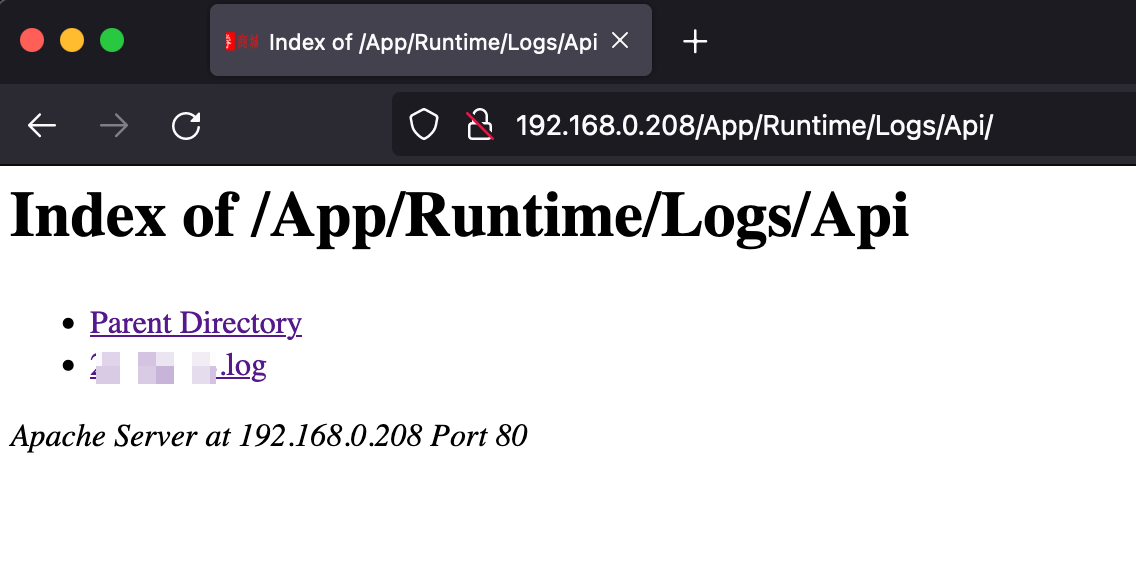Maximize the window with green button
The height and width of the screenshot is (572, 1136).
click(112, 41)
